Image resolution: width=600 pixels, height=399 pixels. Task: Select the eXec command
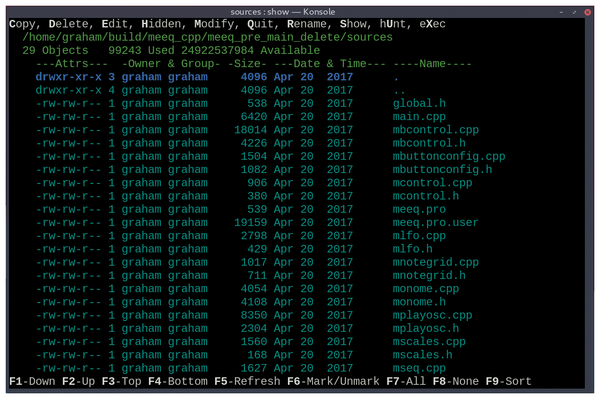tap(432, 24)
